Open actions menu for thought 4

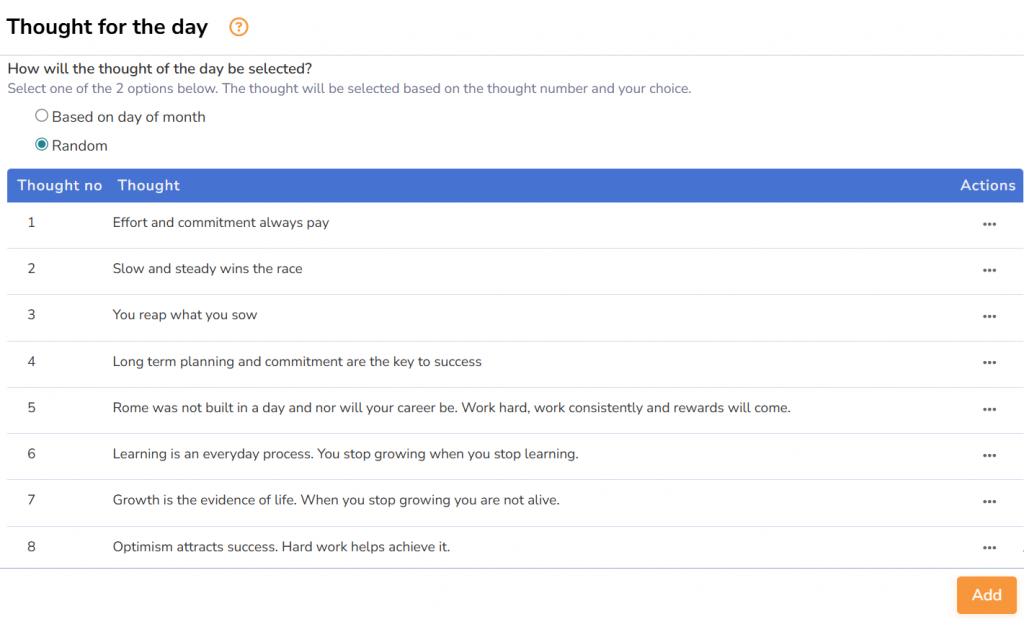989,363
